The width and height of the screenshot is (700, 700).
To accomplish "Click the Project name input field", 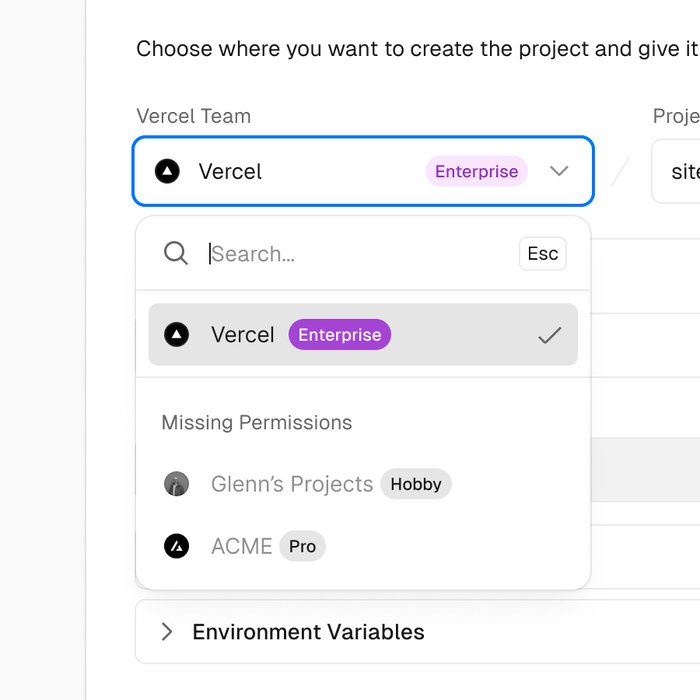I will coord(680,172).
